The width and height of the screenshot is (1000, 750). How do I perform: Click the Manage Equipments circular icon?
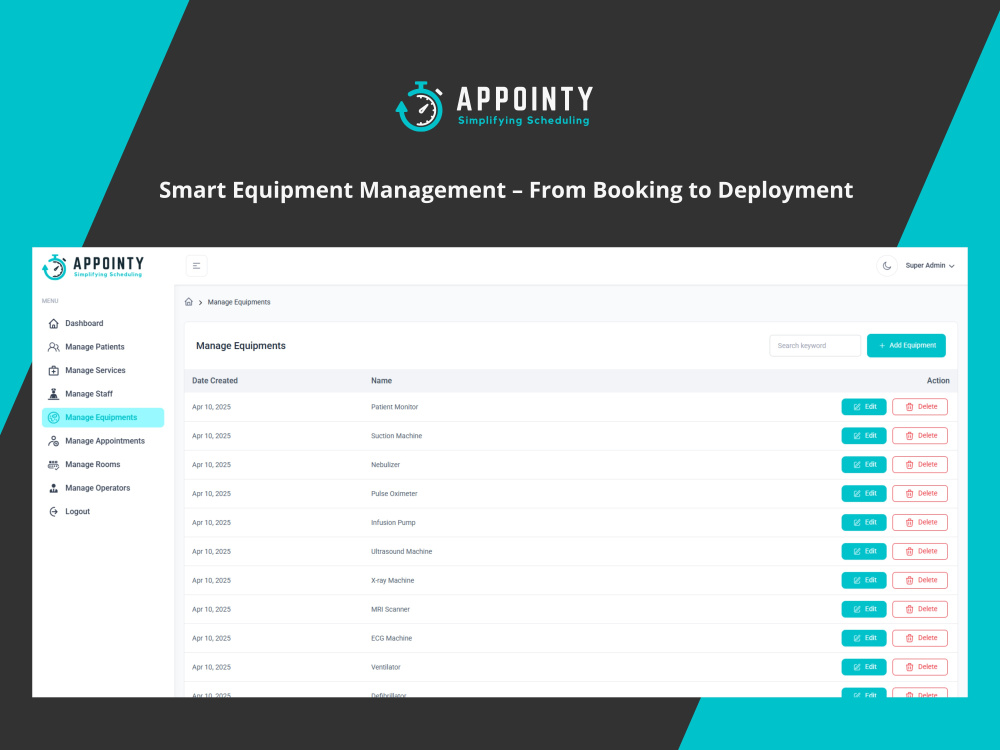(x=54, y=418)
